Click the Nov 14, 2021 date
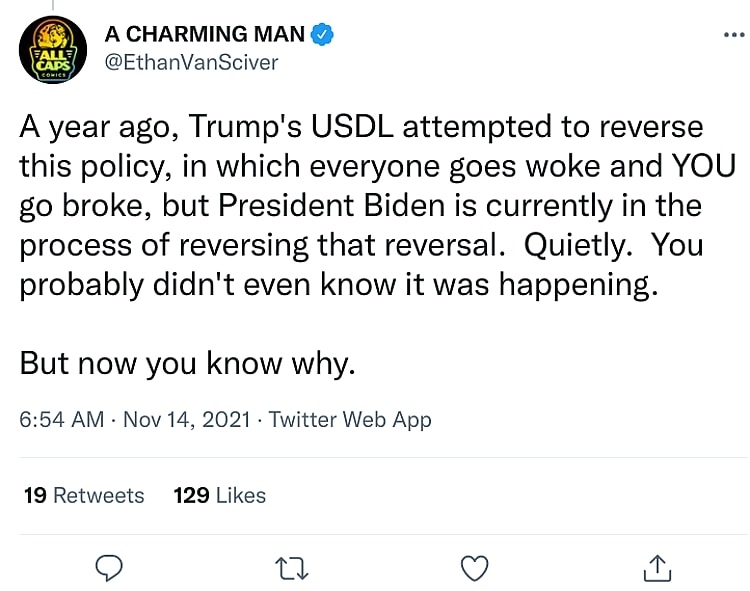The height and width of the screenshot is (591, 750). point(186,420)
